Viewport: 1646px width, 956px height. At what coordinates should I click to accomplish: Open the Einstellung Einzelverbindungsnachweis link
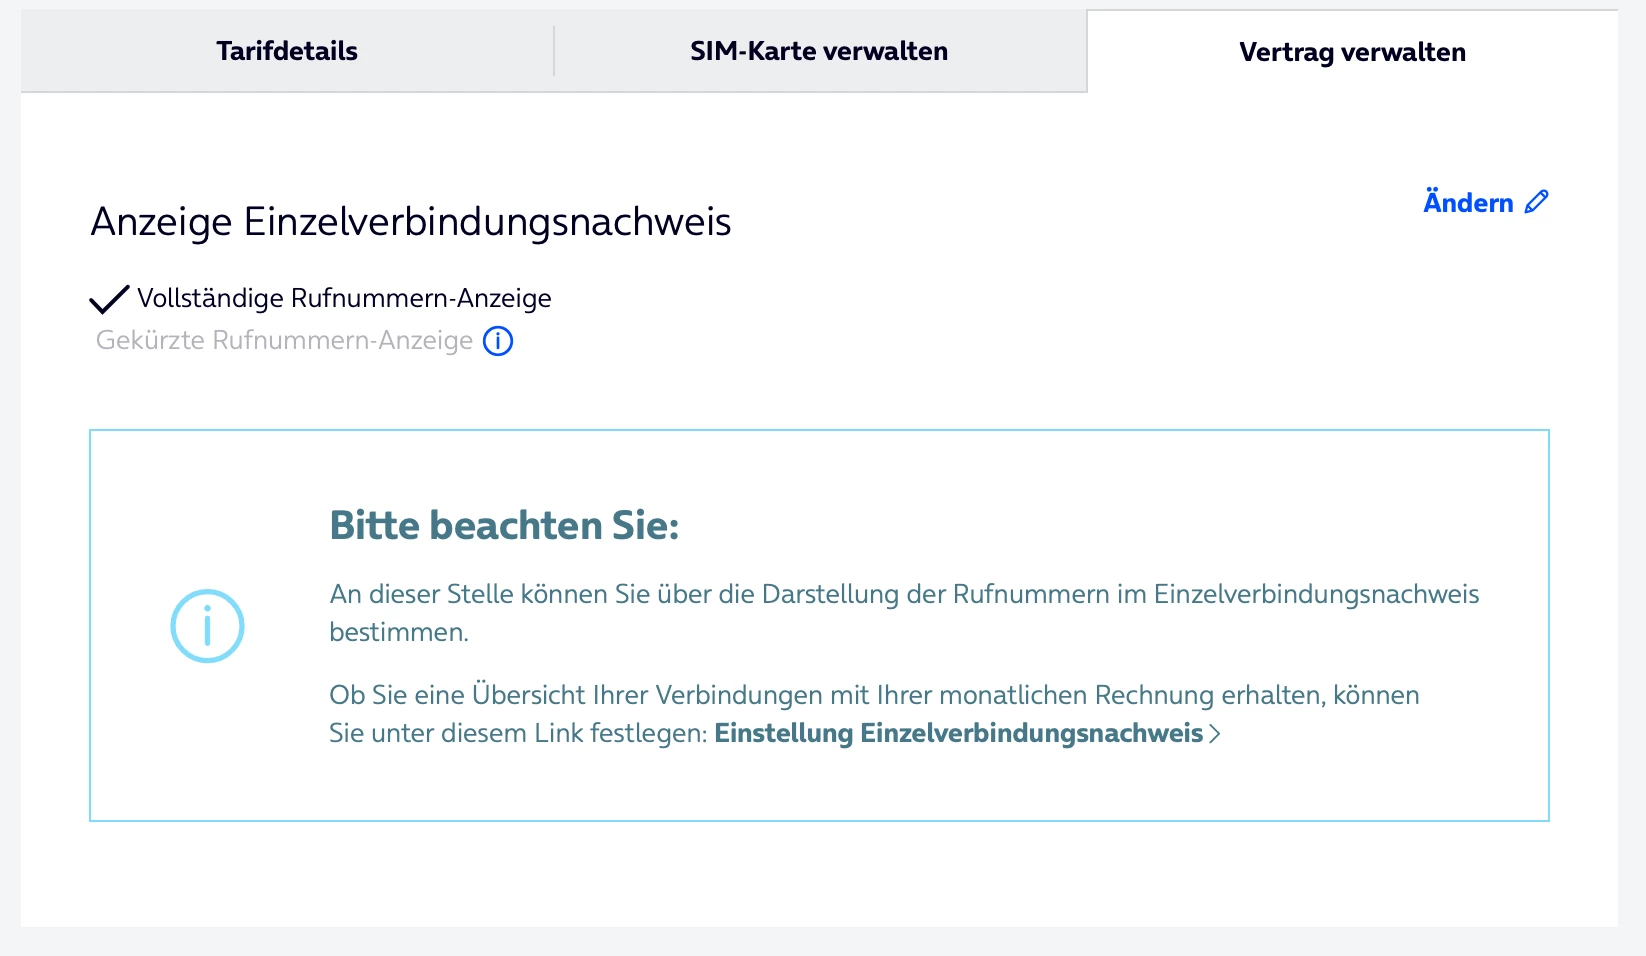pos(958,734)
